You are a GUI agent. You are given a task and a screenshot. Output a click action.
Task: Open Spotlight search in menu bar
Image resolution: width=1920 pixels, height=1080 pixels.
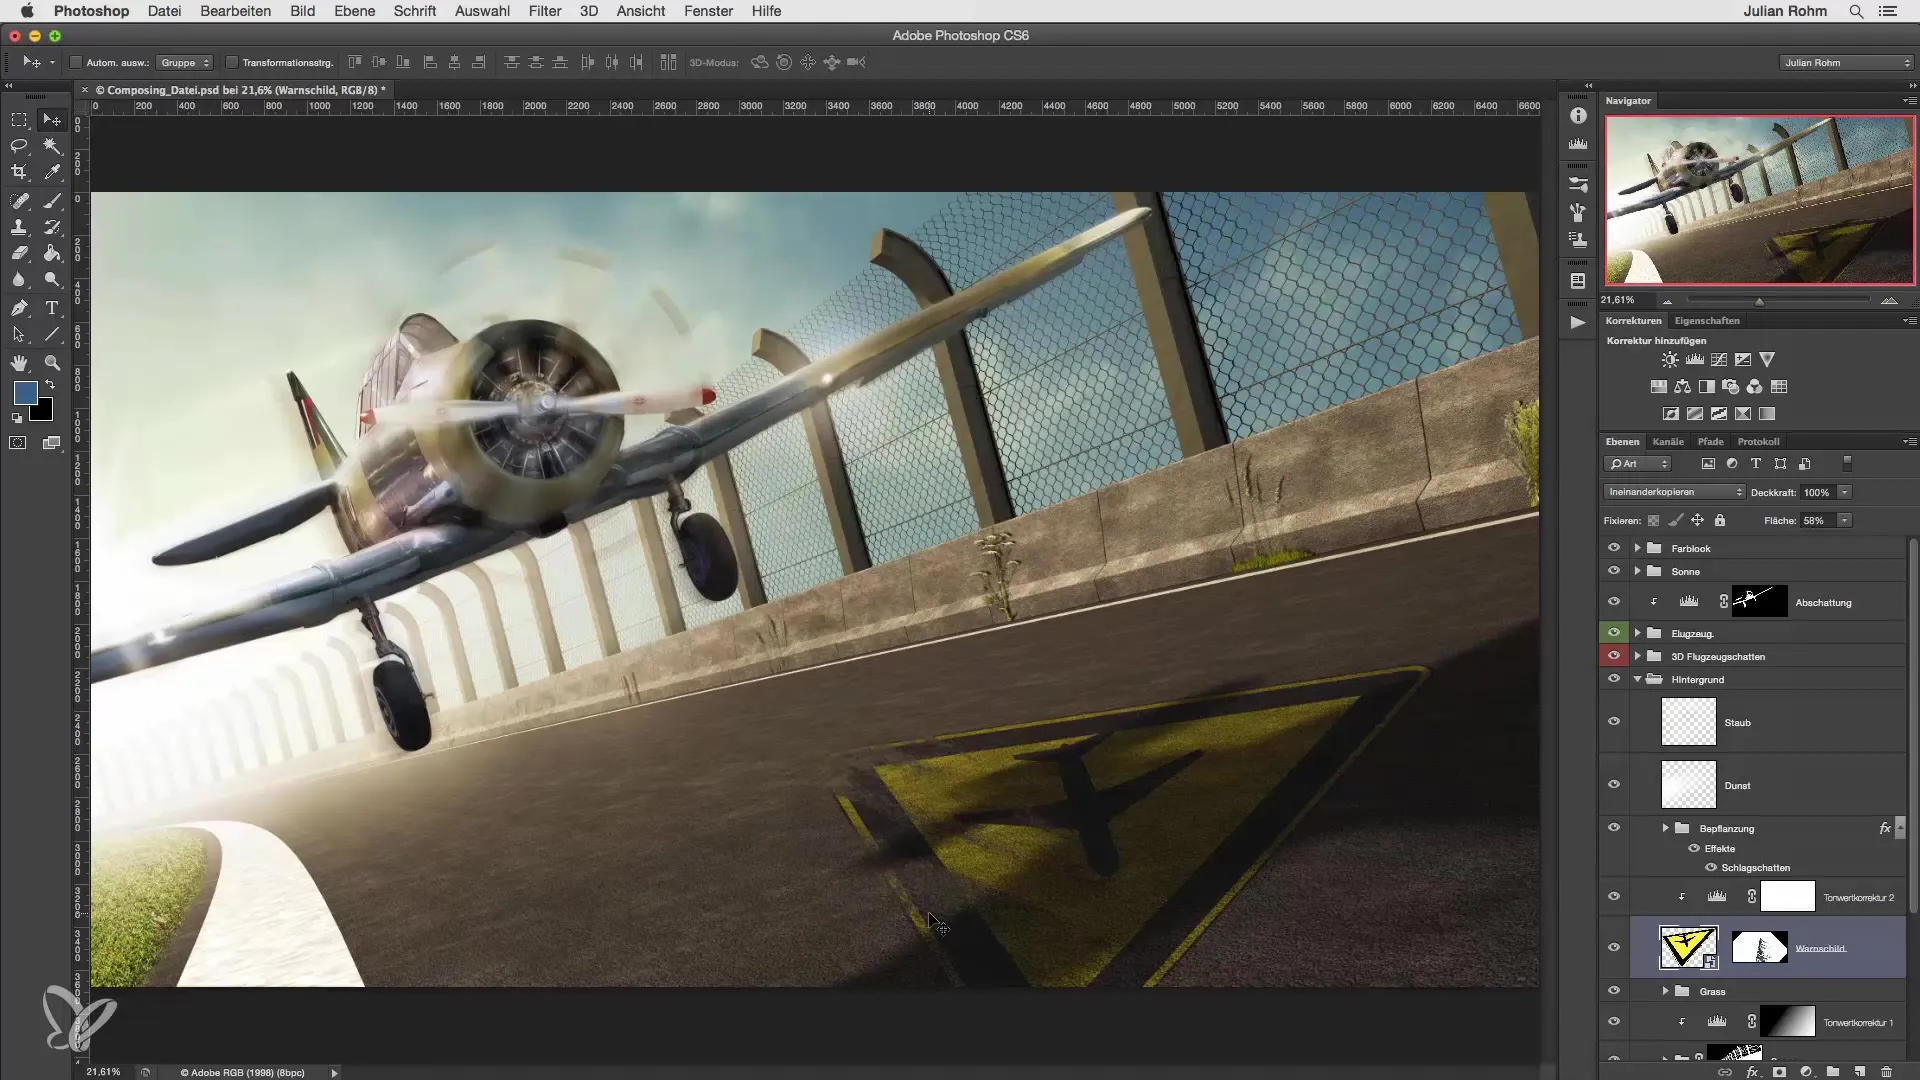(x=1856, y=11)
